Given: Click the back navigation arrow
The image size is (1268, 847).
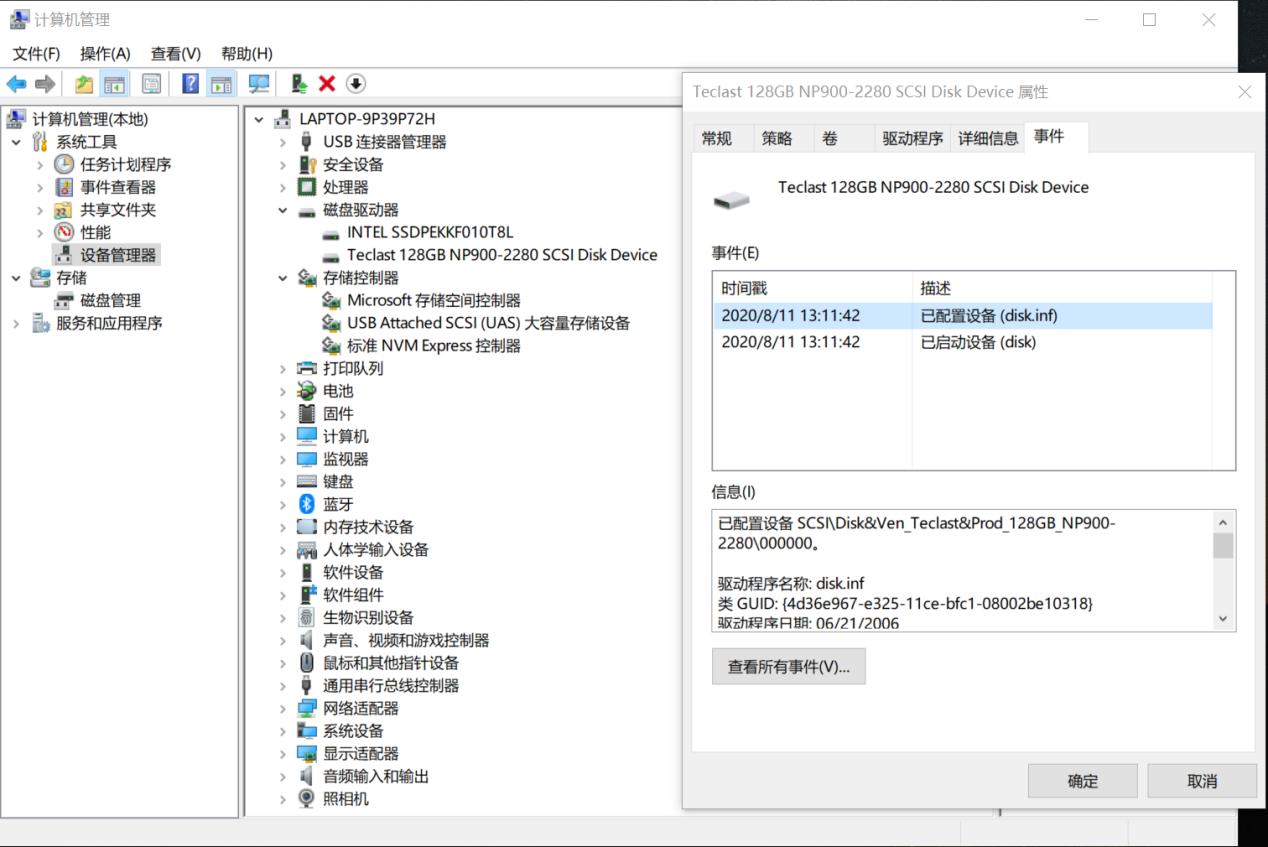Looking at the screenshot, I should point(15,84).
